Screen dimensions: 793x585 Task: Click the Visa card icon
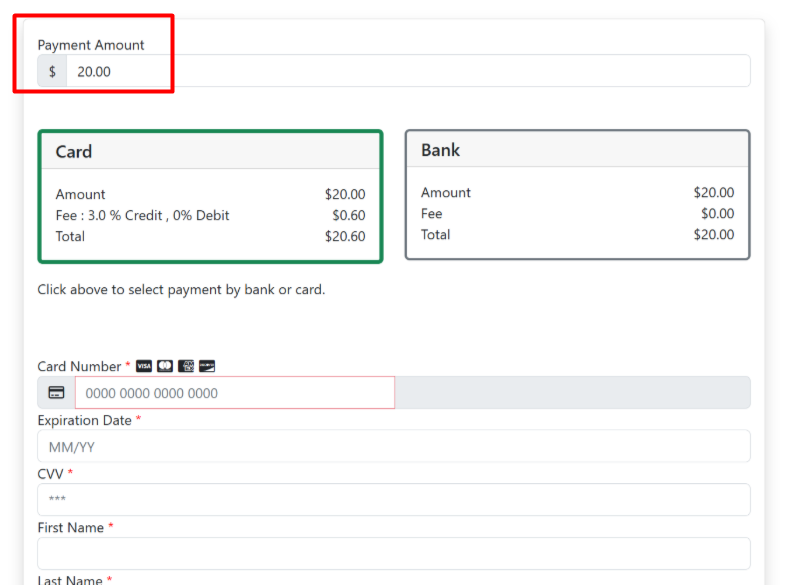tap(144, 366)
